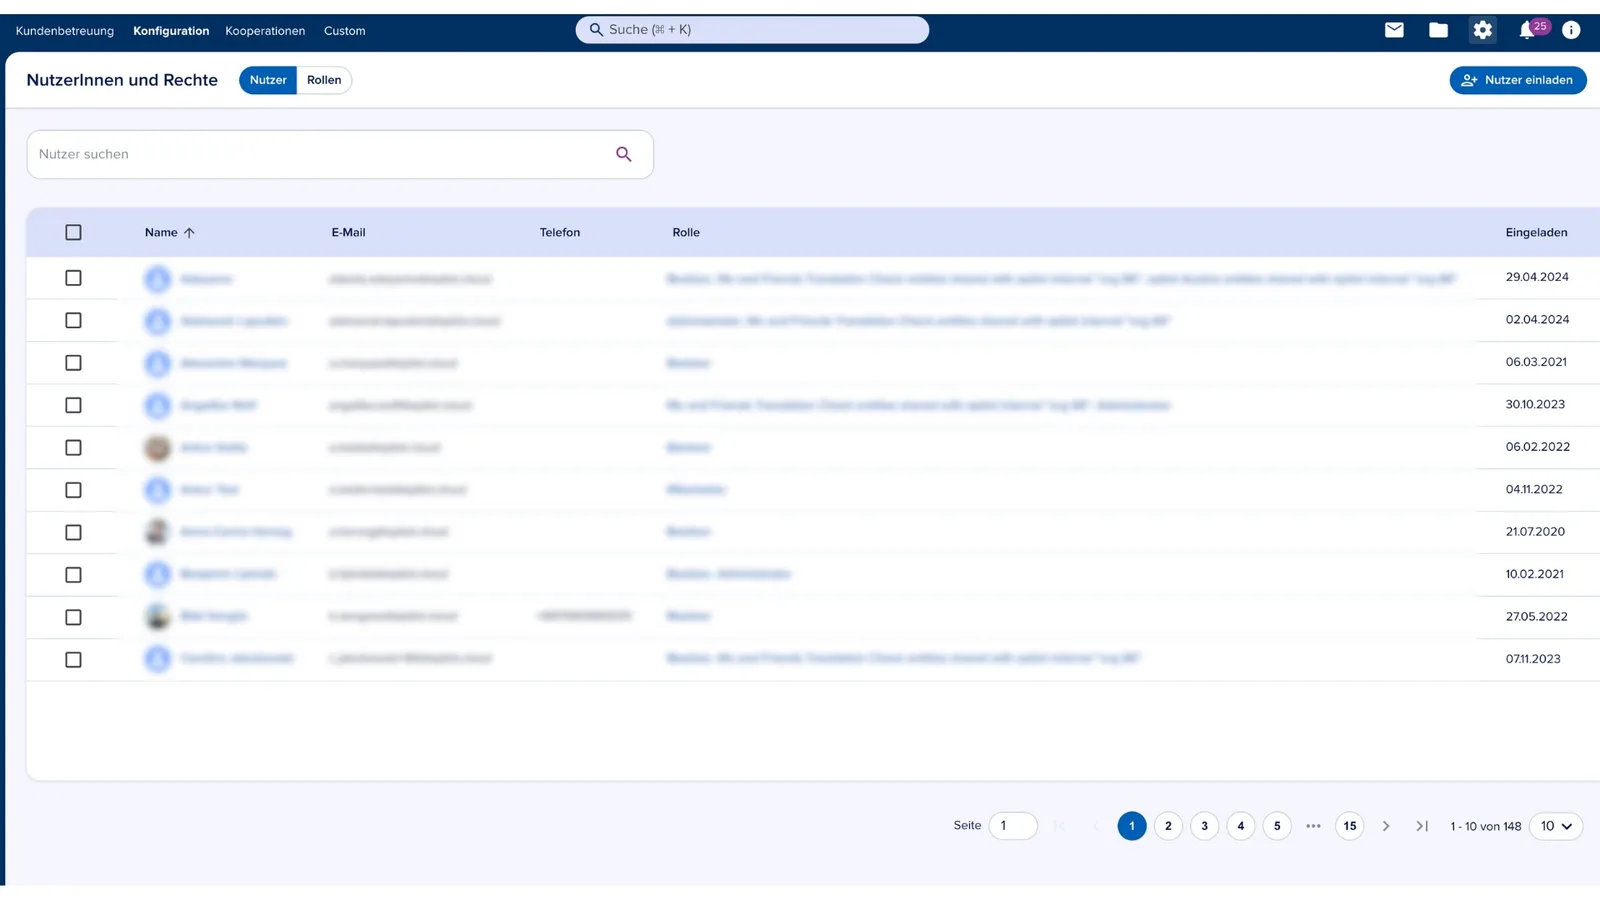Check the row dated 10.02.2021

tap(73, 575)
